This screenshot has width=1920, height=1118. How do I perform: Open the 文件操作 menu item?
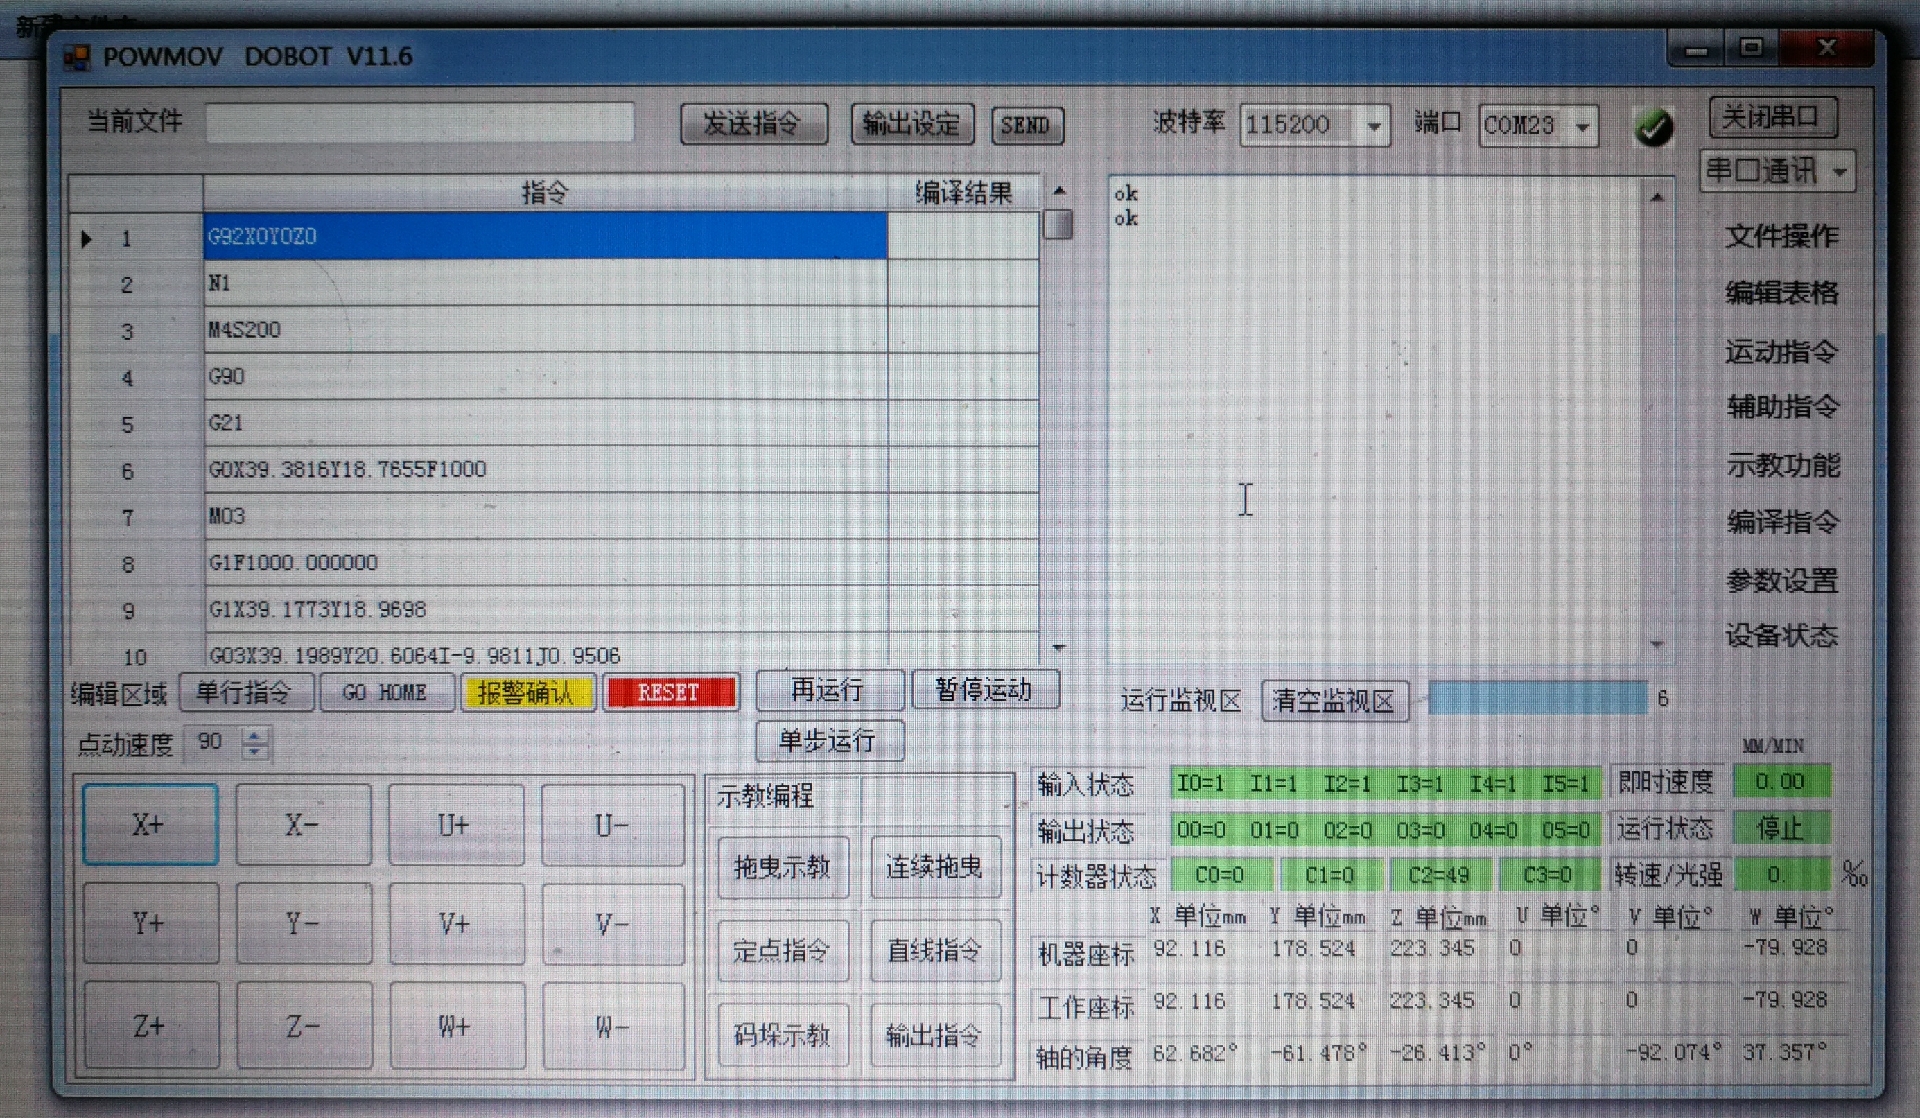tap(1781, 236)
